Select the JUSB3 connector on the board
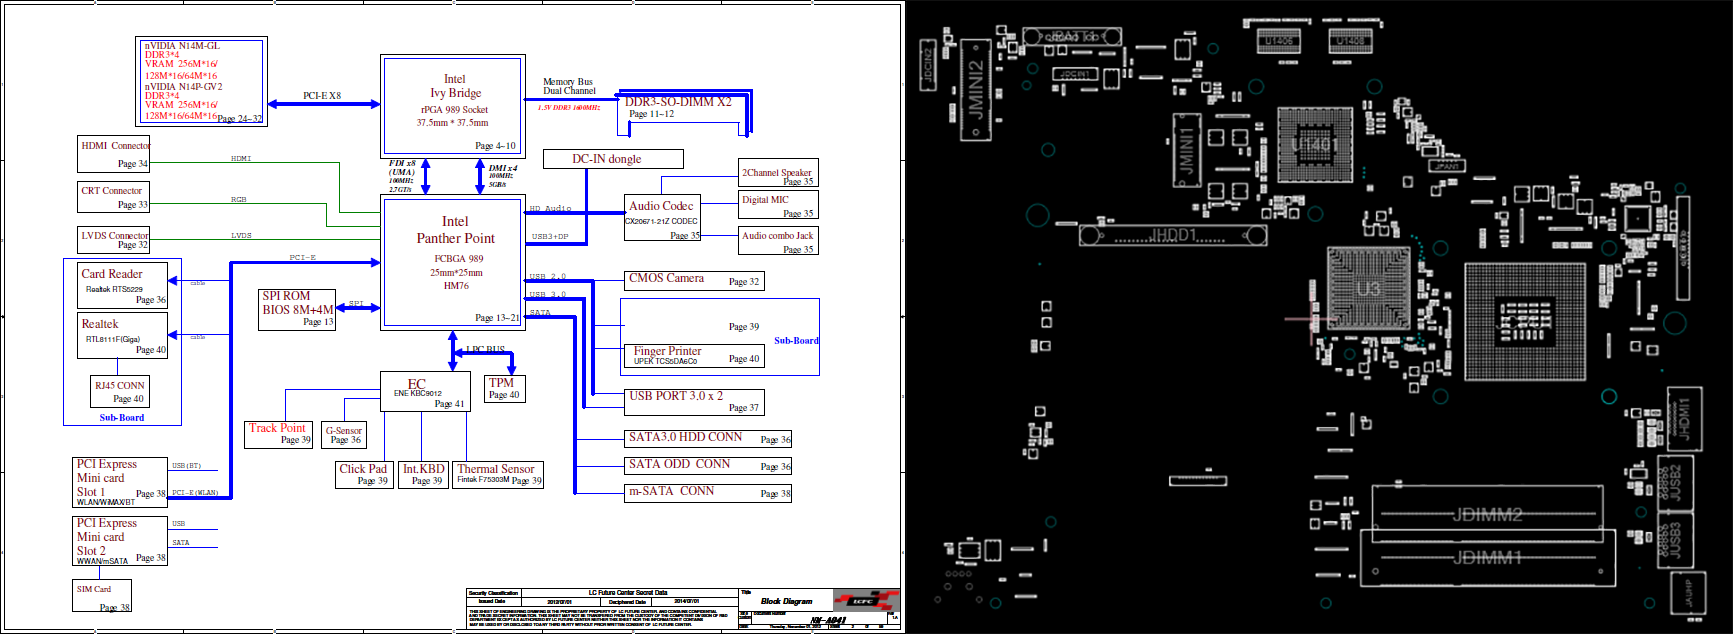This screenshot has width=1733, height=634. (x=1676, y=540)
